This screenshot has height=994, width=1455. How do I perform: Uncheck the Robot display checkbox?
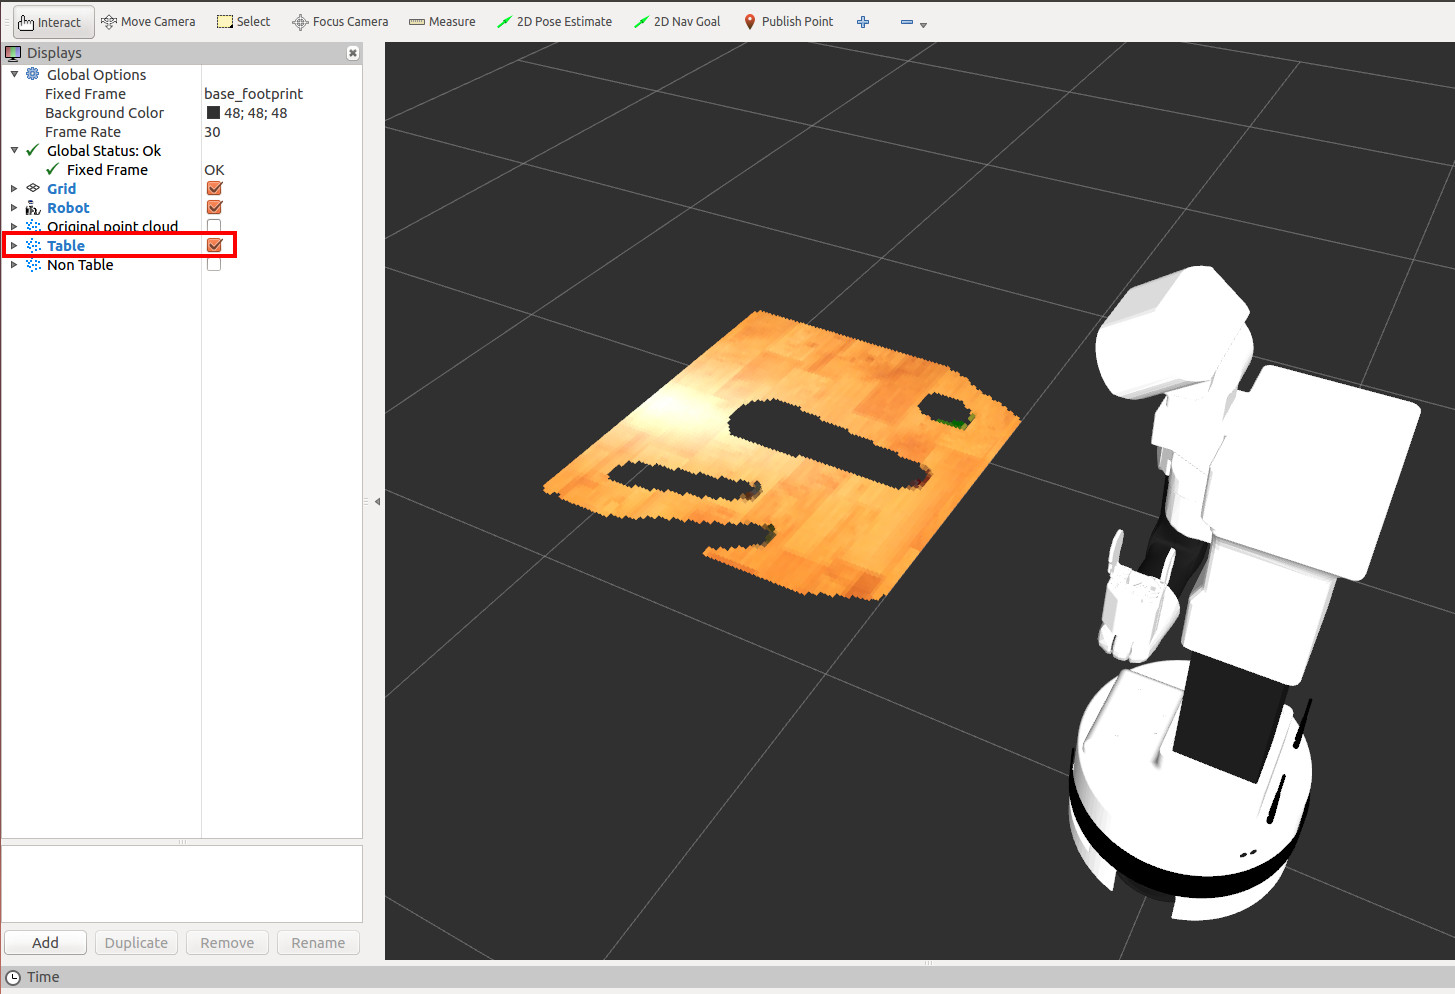(x=214, y=208)
